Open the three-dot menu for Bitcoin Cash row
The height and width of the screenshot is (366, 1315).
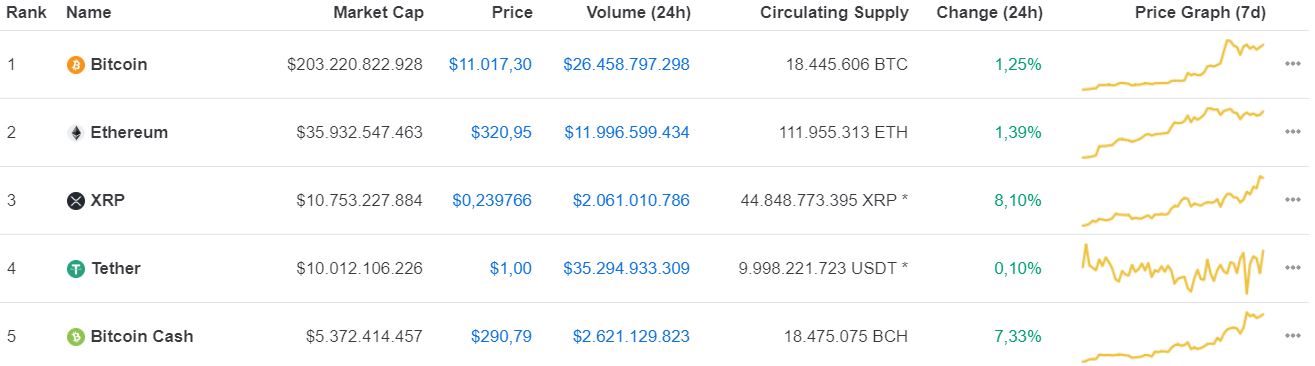click(1292, 336)
